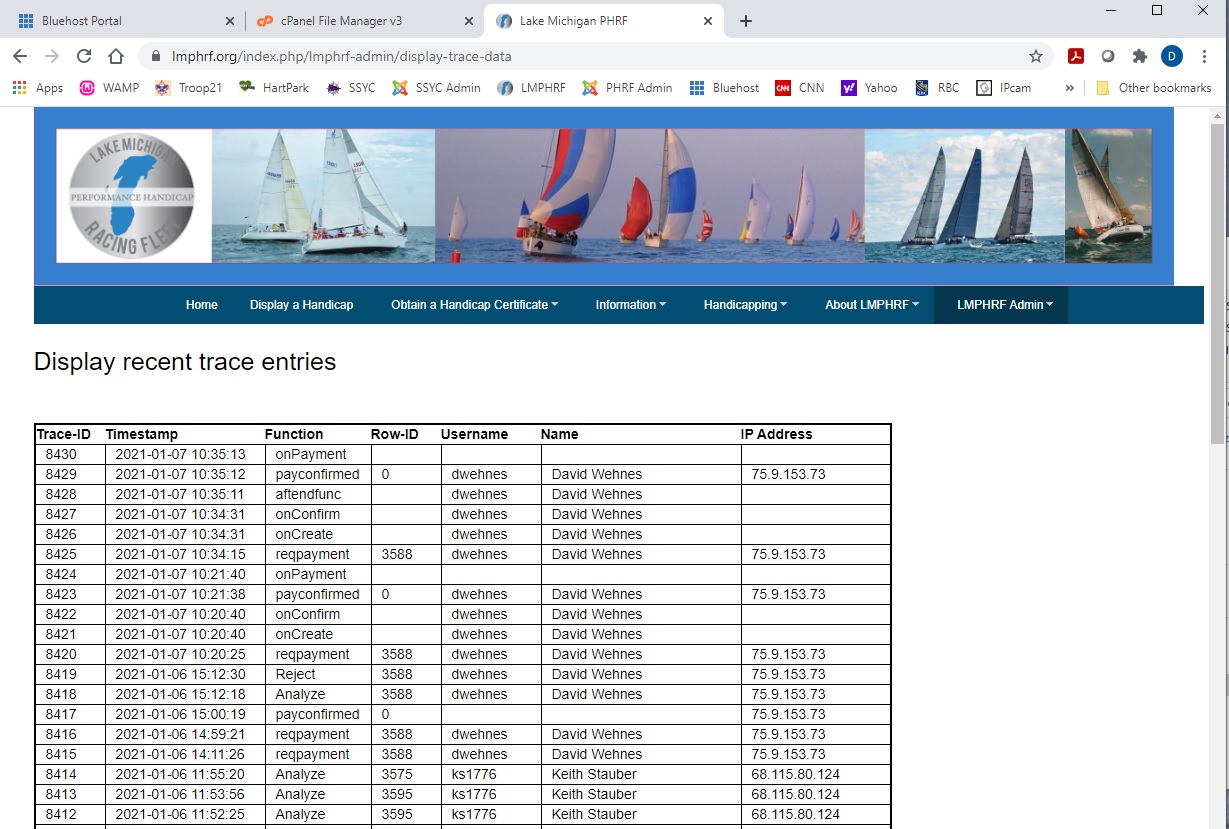
Task: Open the PHRF Admin bookmark
Action: (627, 88)
